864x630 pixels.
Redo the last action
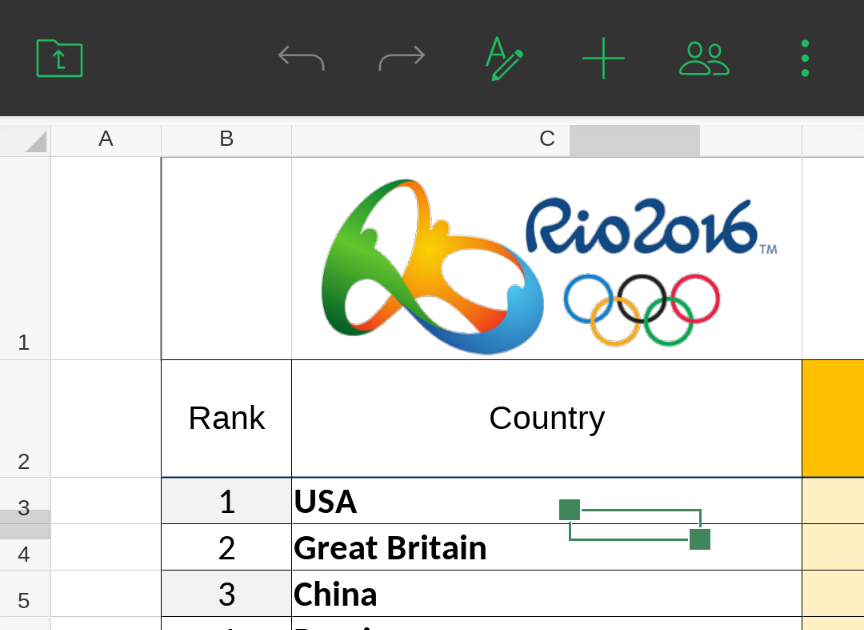click(402, 58)
